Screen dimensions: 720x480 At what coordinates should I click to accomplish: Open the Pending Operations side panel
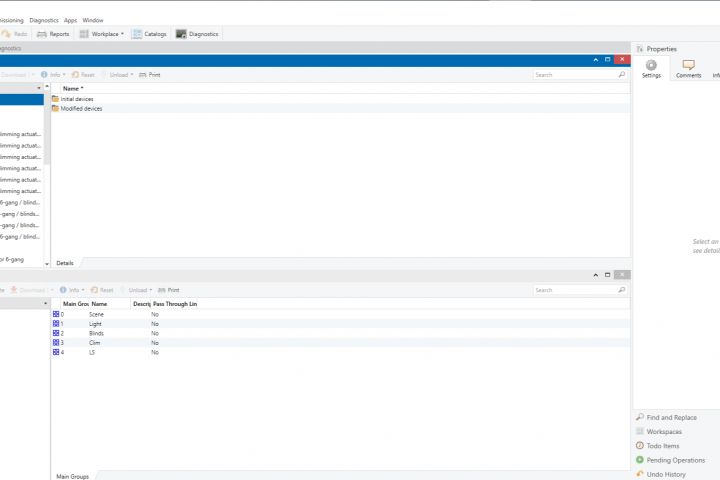coord(670,460)
